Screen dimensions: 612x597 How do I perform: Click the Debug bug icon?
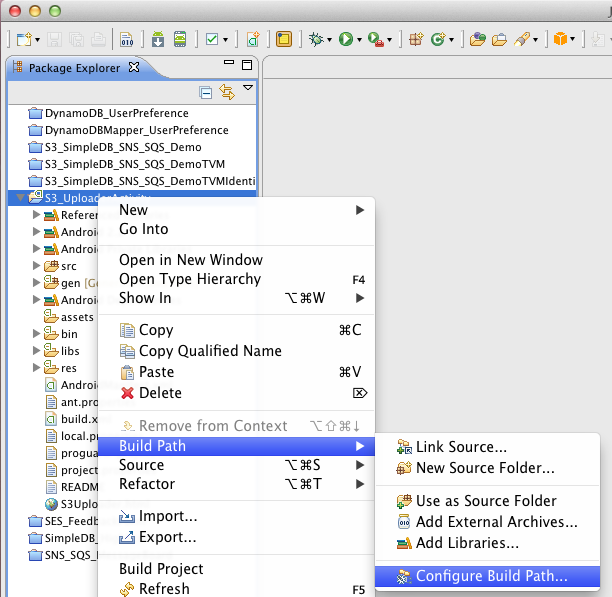(316, 39)
